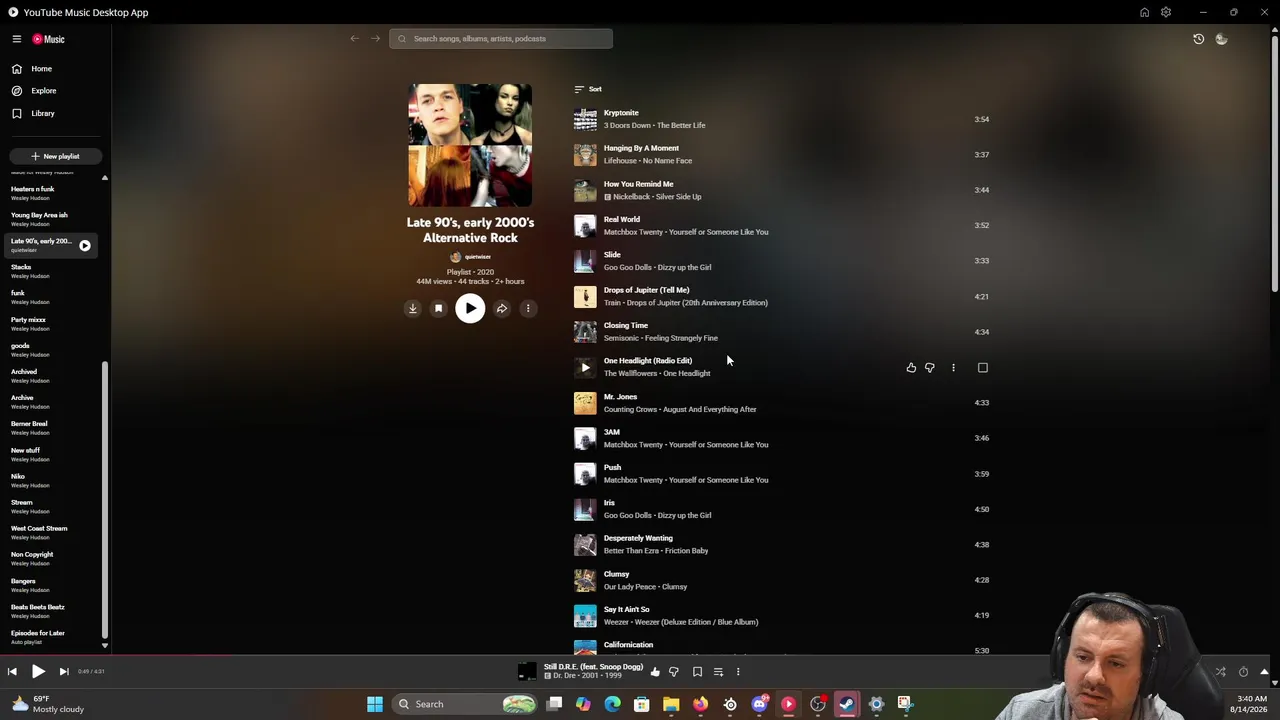Check the One Headlight selection box
Image resolution: width=1280 pixels, height=720 pixels.
click(x=983, y=368)
